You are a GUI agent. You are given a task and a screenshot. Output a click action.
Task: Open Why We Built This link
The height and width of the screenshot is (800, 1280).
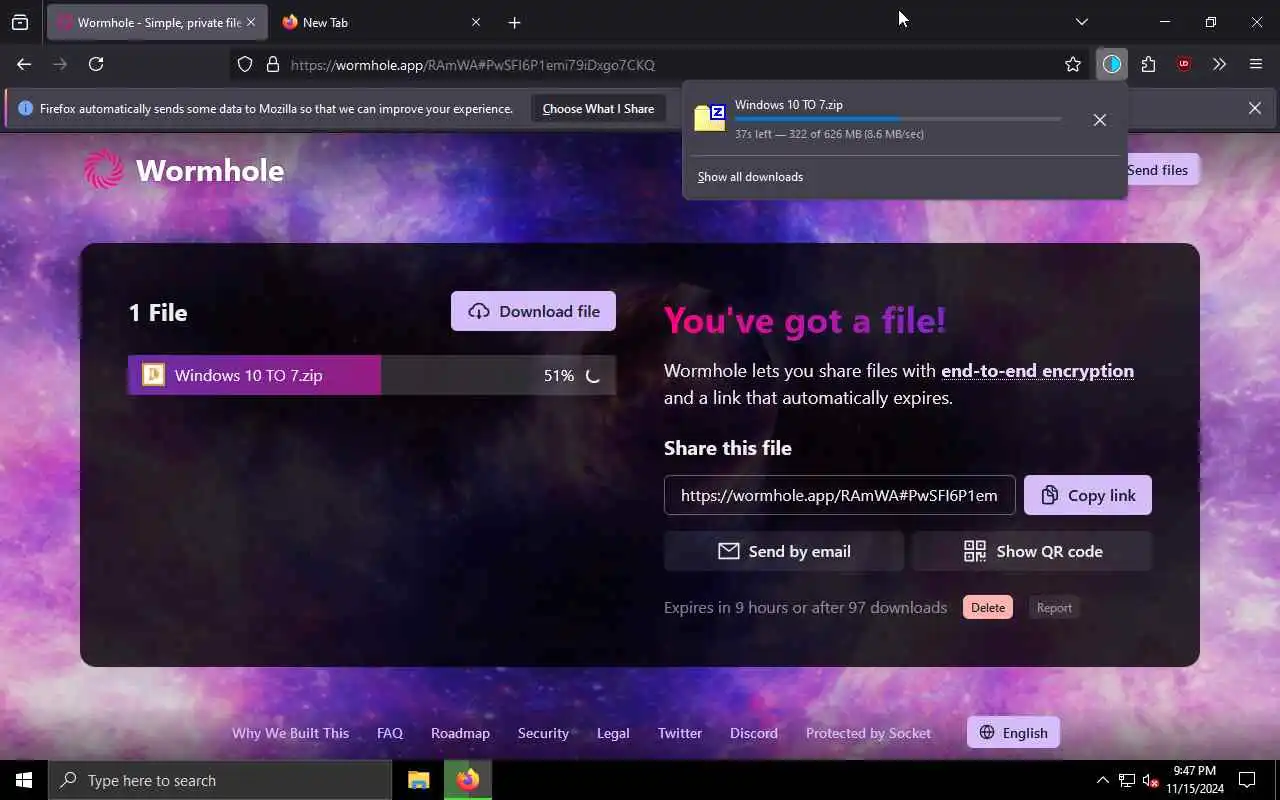290,733
